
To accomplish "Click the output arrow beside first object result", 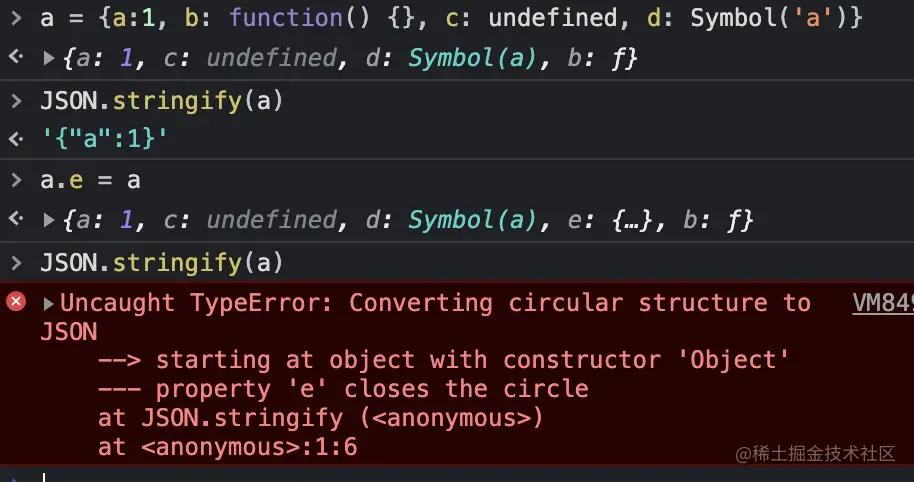I will click(x=16, y=59).
